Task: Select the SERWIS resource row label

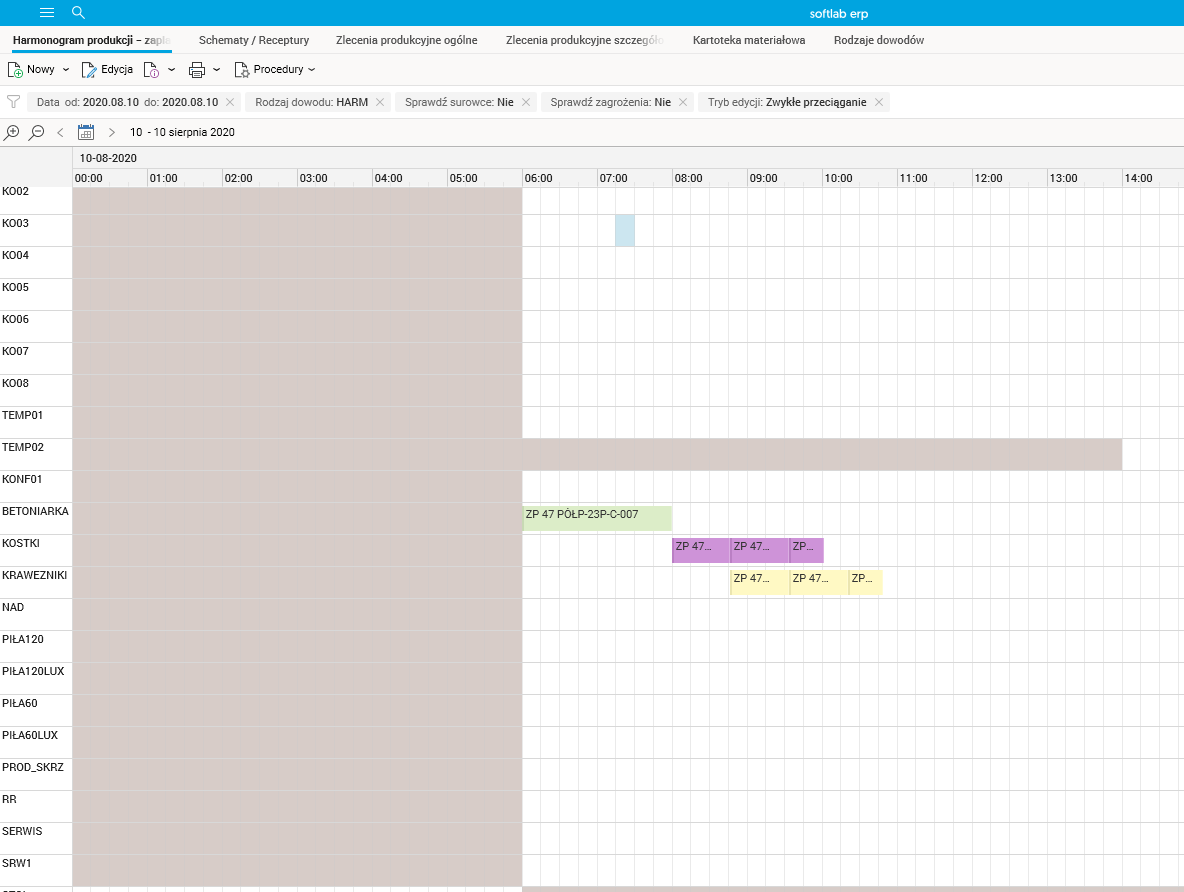Action: click(x=22, y=832)
